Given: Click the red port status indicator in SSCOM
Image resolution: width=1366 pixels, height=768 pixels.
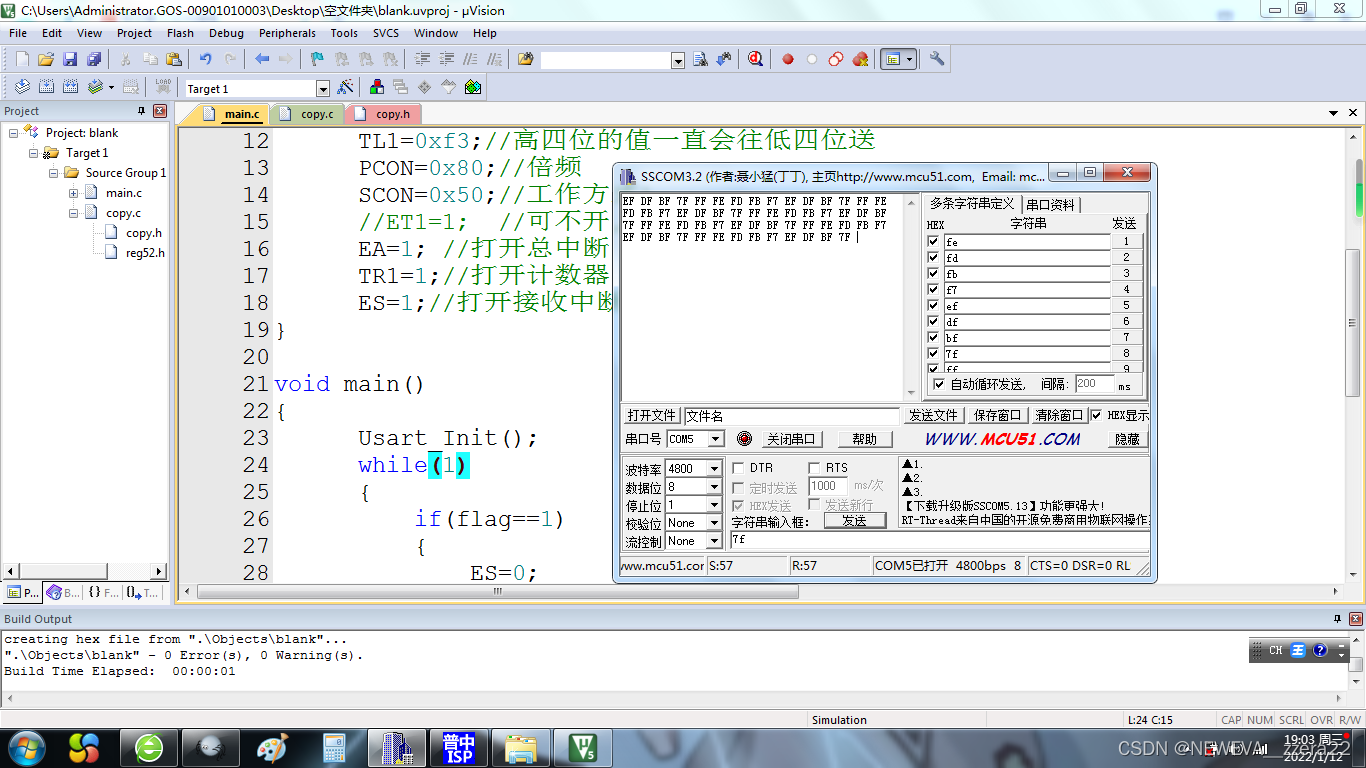Looking at the screenshot, I should point(744,439).
